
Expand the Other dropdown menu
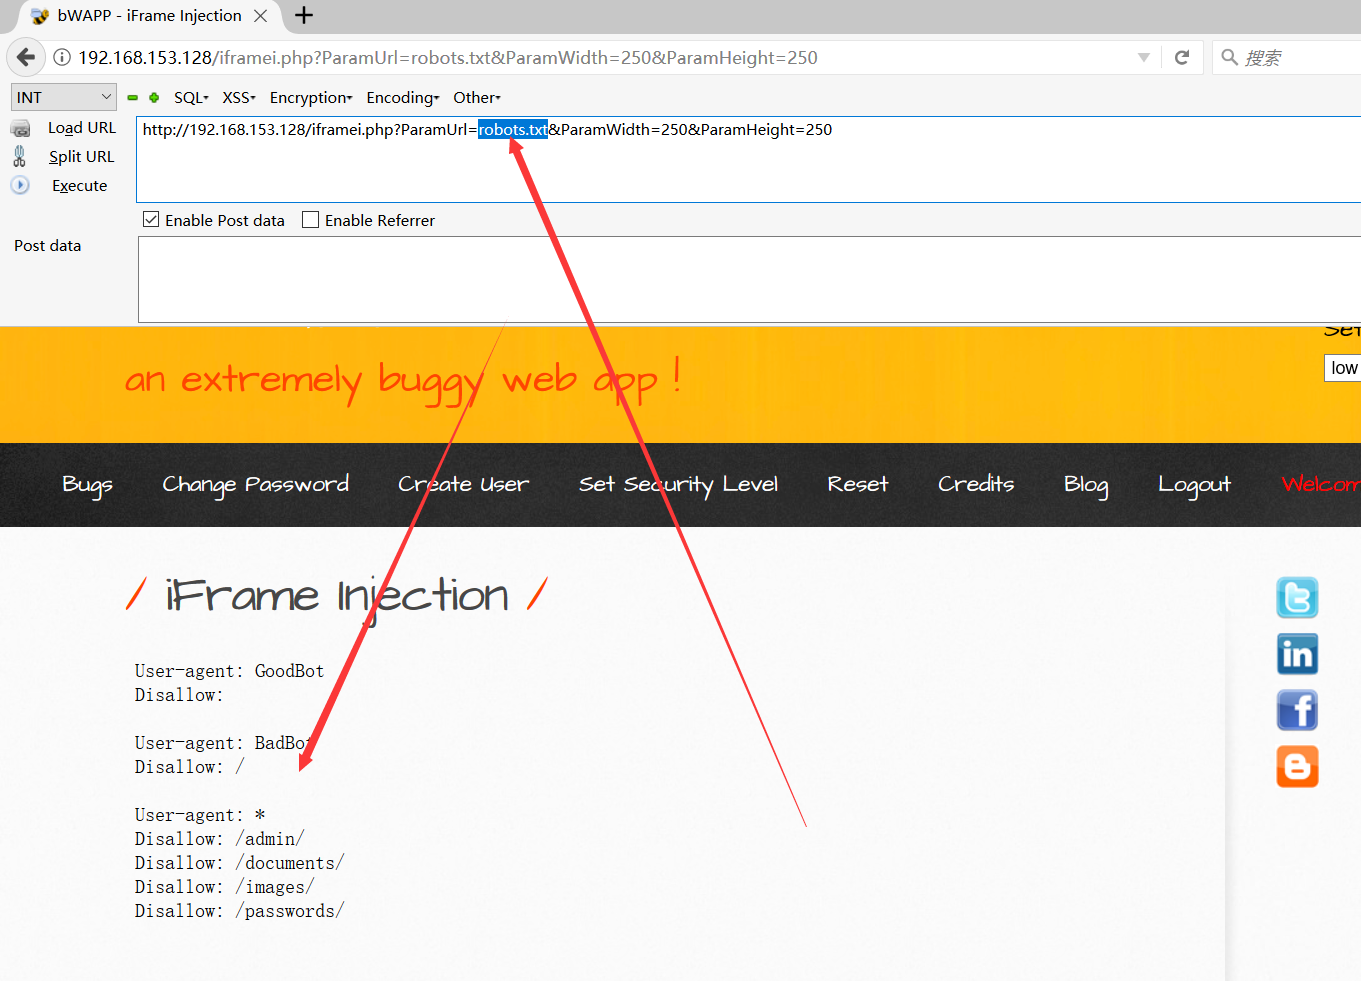tap(477, 97)
